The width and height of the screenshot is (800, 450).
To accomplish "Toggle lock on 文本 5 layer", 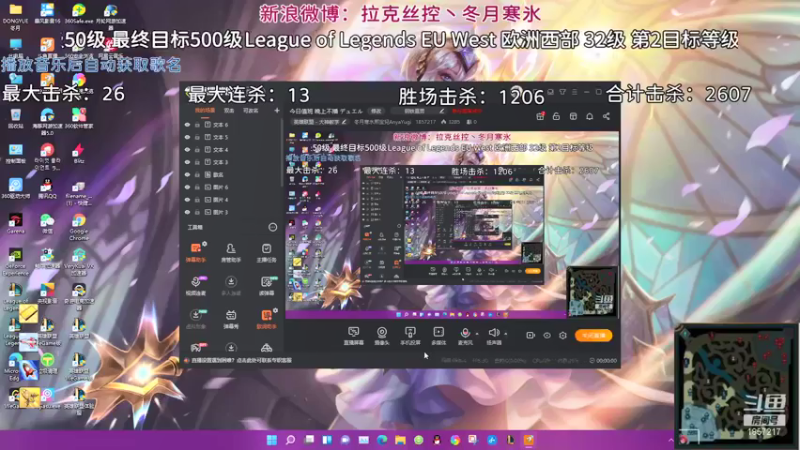I will 197,137.
